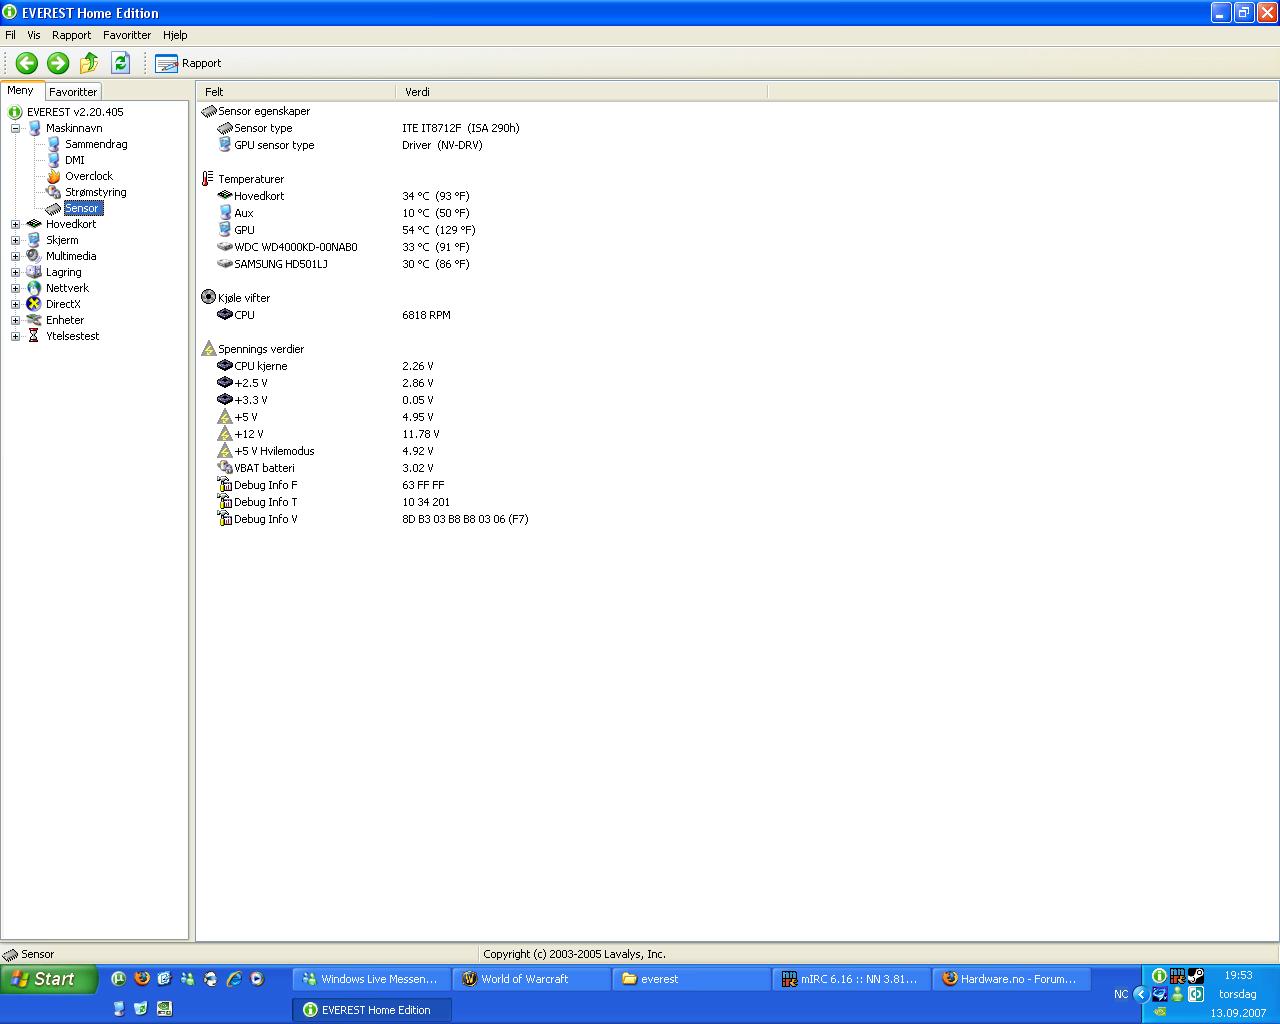Refresh the sensor readings
The width and height of the screenshot is (1280, 1024).
[121, 63]
